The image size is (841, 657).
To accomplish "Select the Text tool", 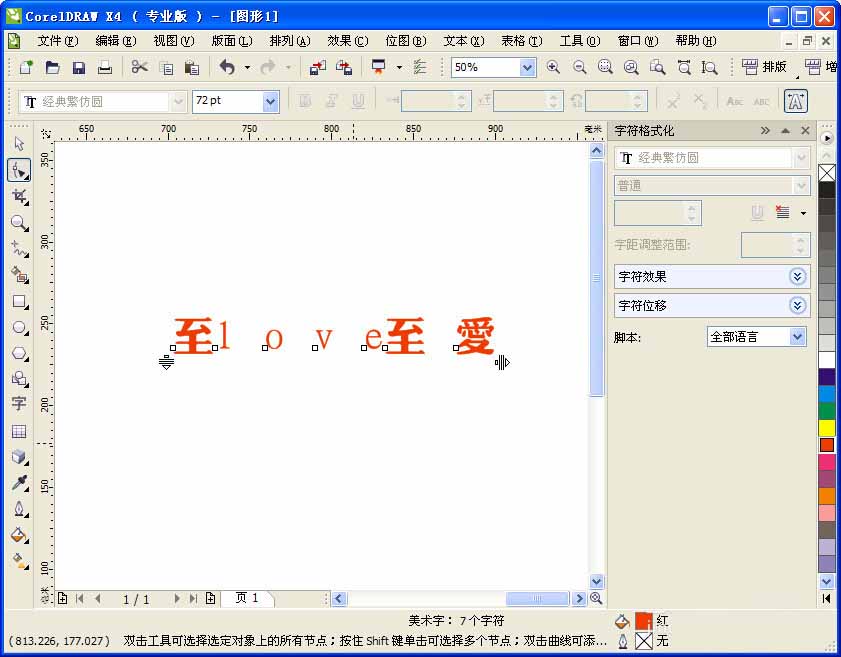I will (19, 404).
